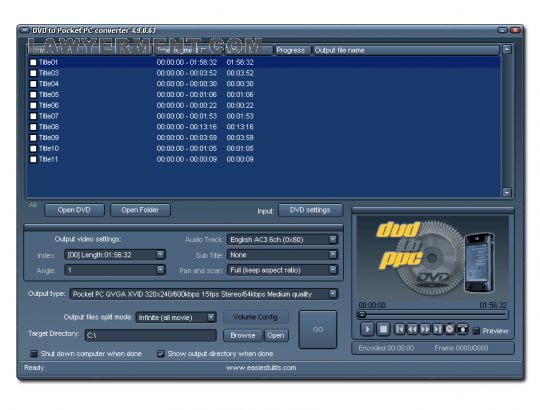Click the Encoded 00:00:00 readout
540x410 pixels.
point(386,348)
